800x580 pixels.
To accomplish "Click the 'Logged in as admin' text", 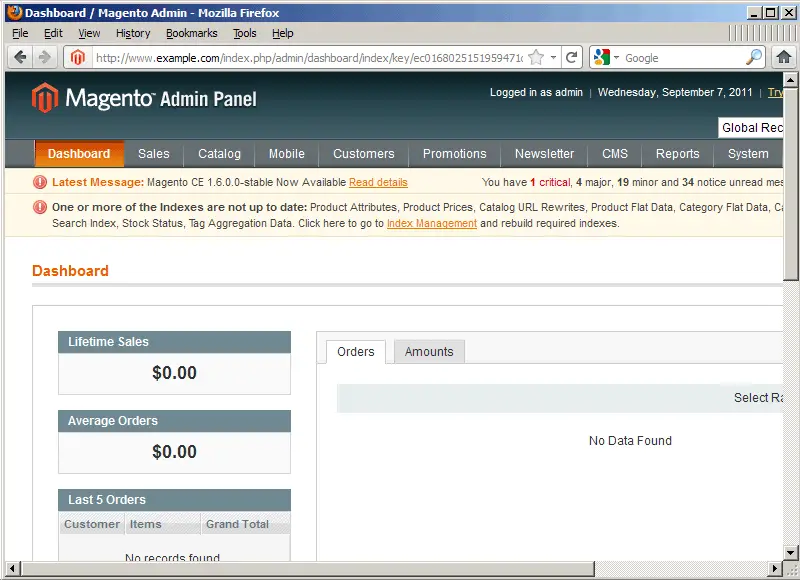I will tap(536, 92).
